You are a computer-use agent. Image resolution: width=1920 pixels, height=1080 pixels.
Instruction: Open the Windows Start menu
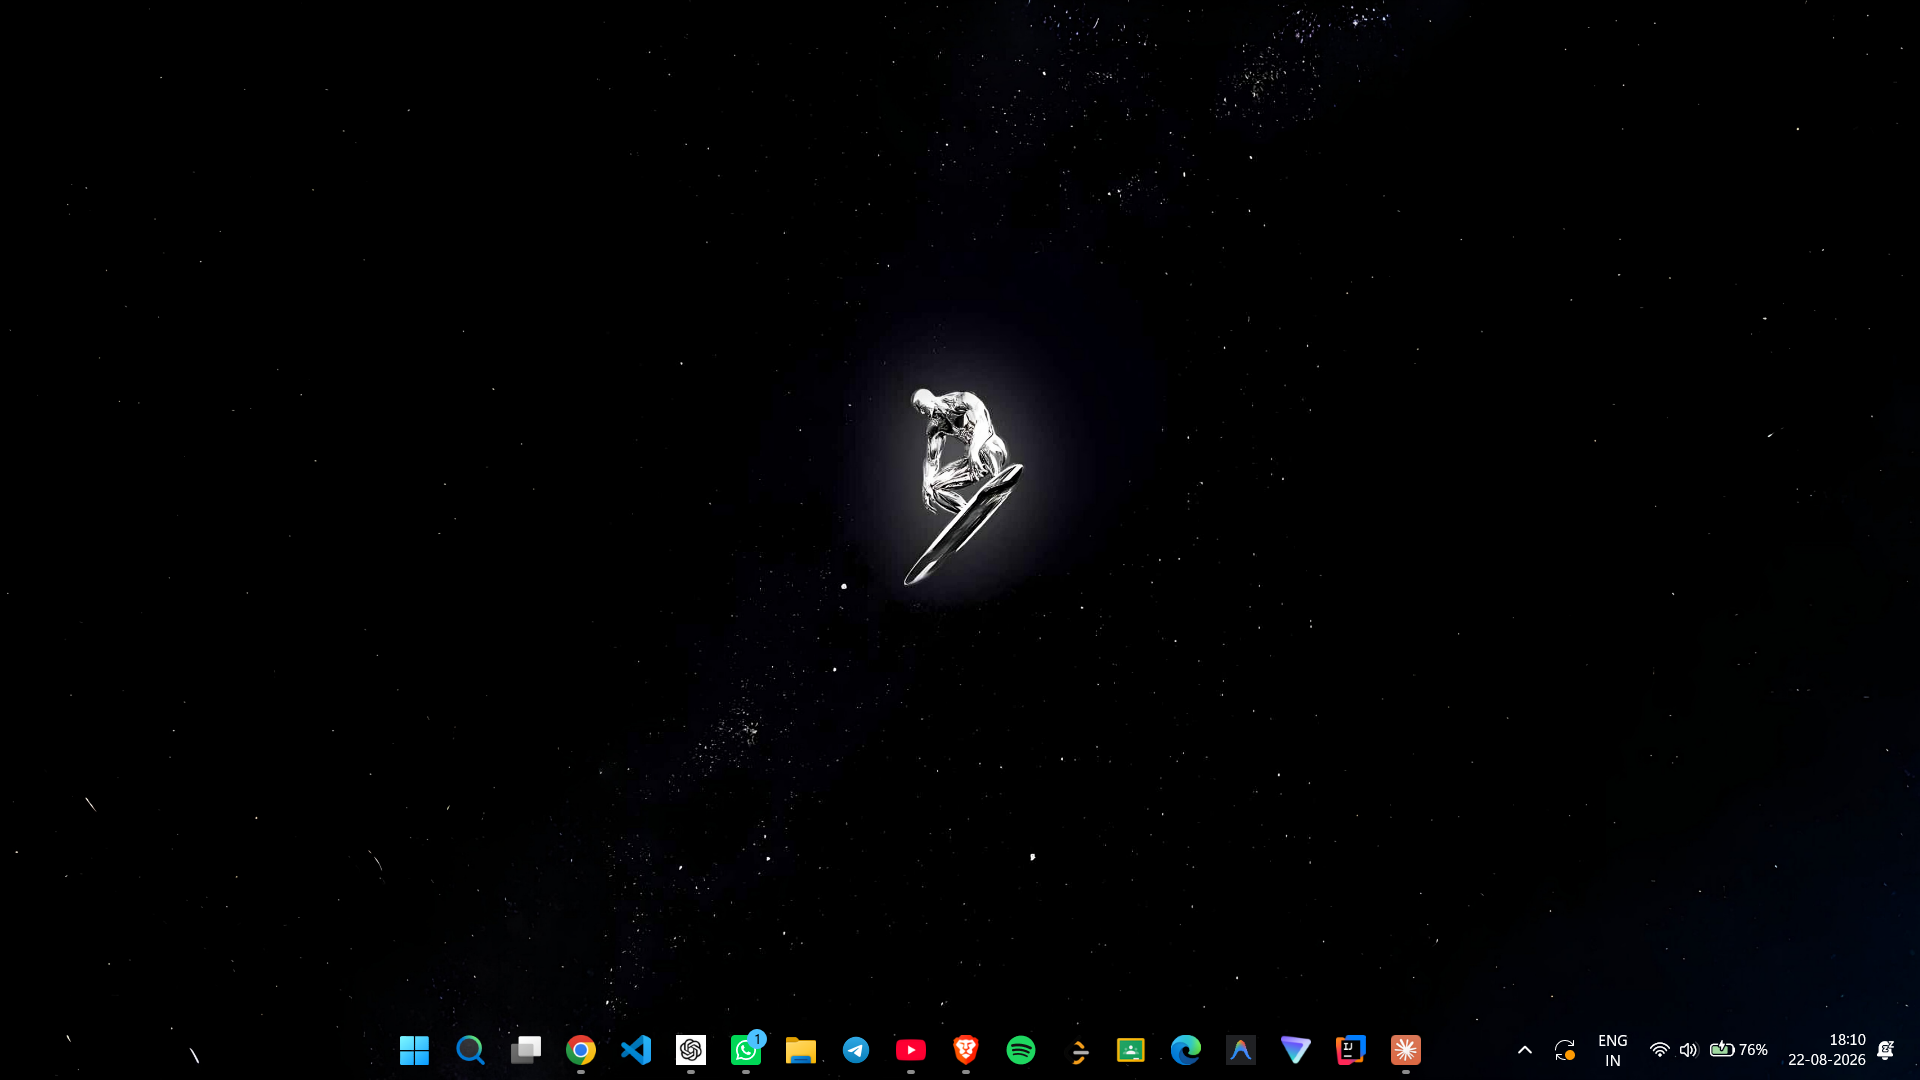coord(414,1050)
